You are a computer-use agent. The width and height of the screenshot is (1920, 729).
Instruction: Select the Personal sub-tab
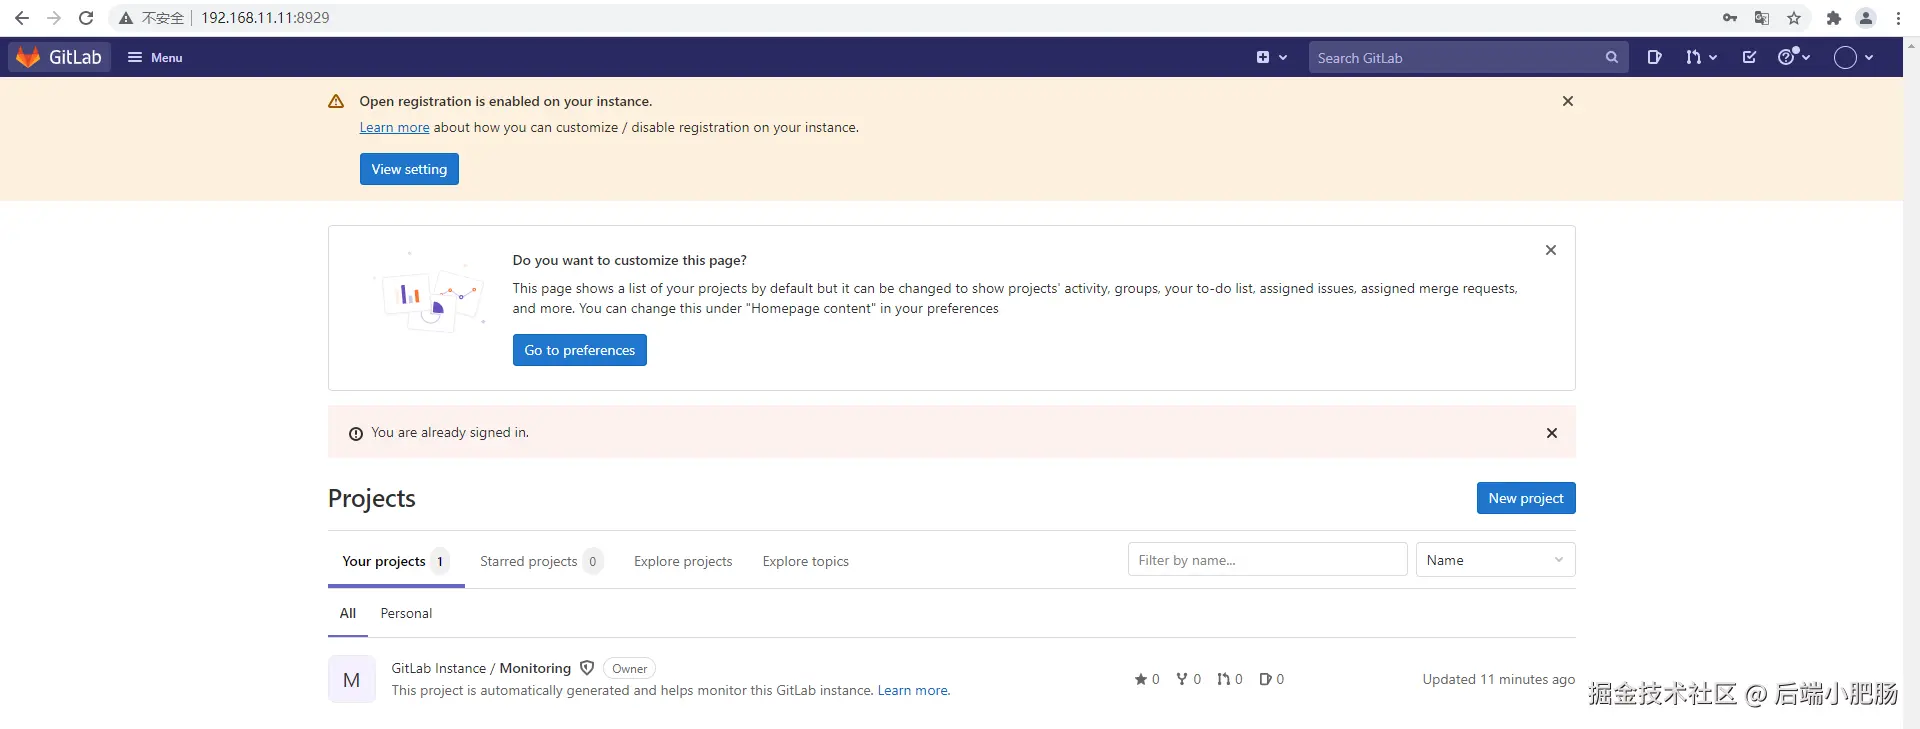[406, 613]
